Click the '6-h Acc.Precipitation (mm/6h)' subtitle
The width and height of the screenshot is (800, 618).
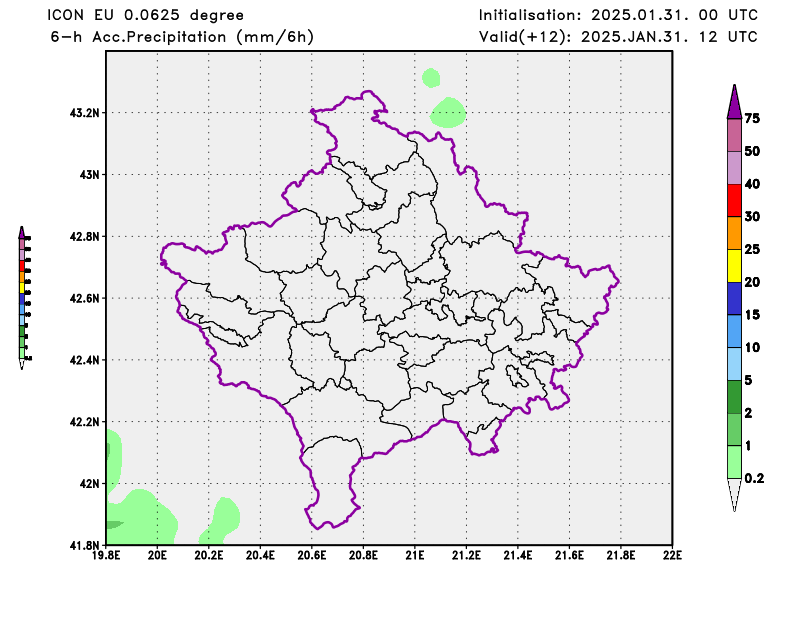[182, 37]
